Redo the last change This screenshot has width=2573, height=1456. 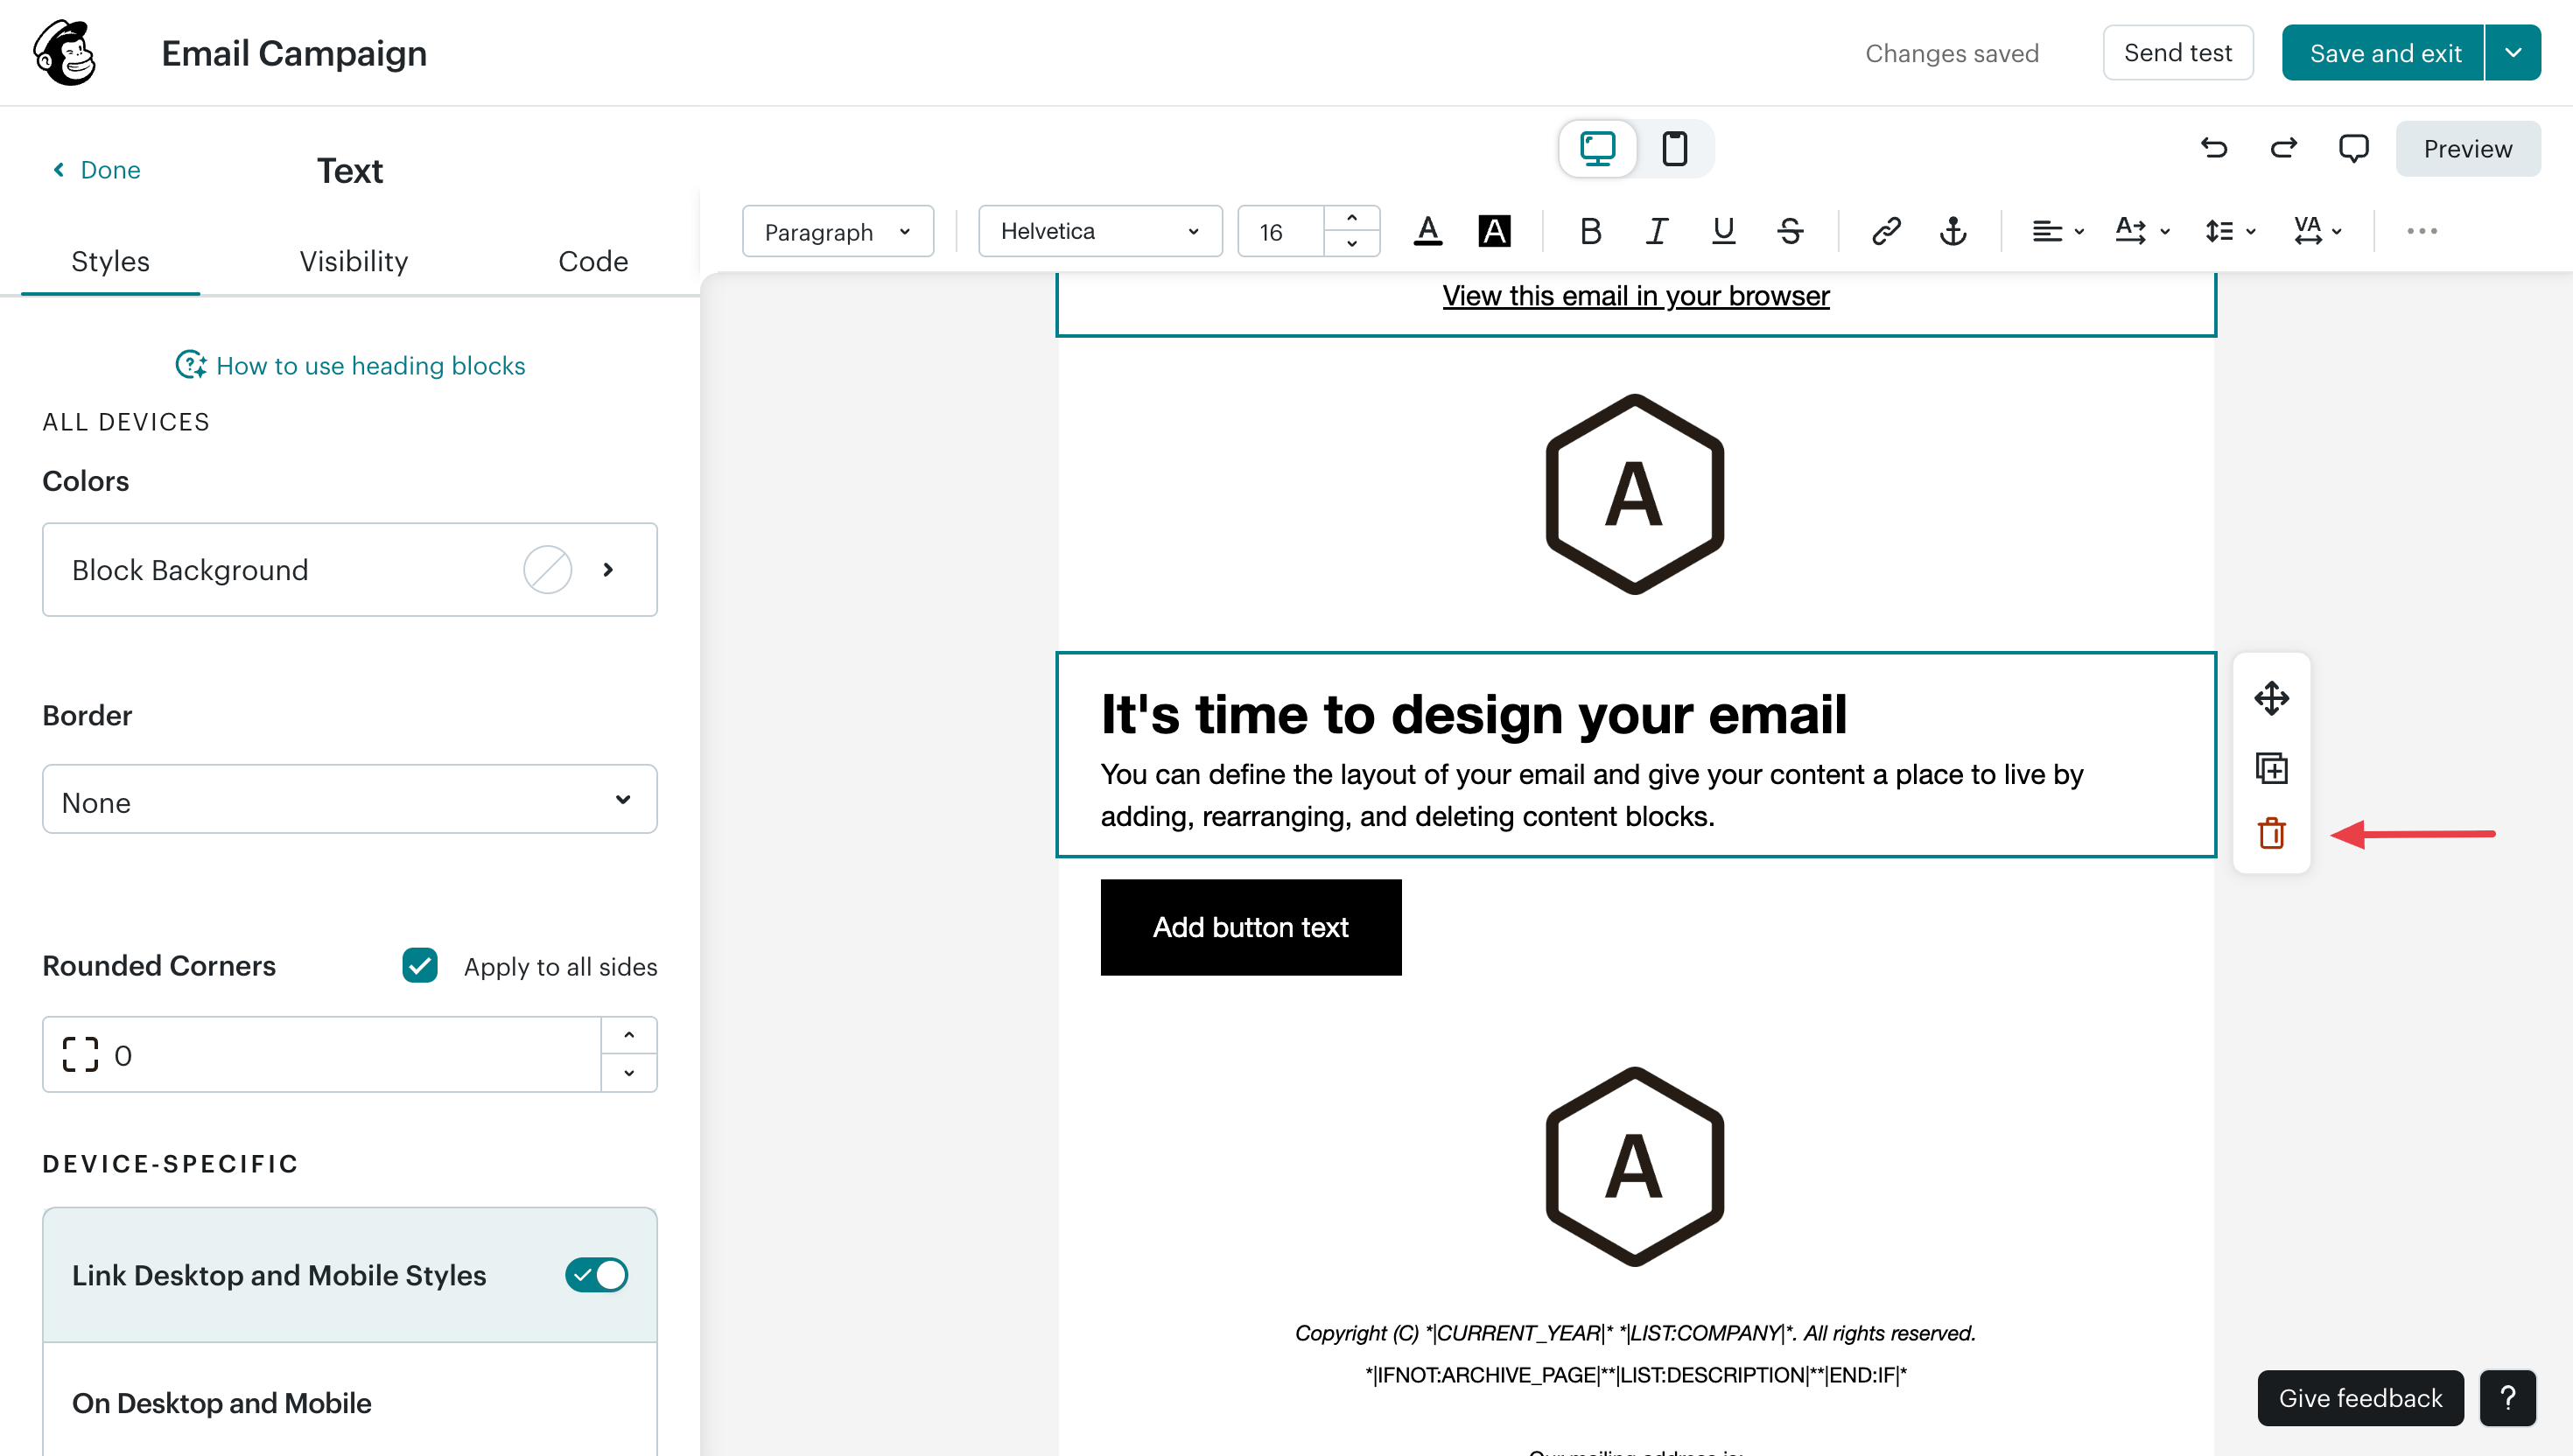[x=2283, y=149]
